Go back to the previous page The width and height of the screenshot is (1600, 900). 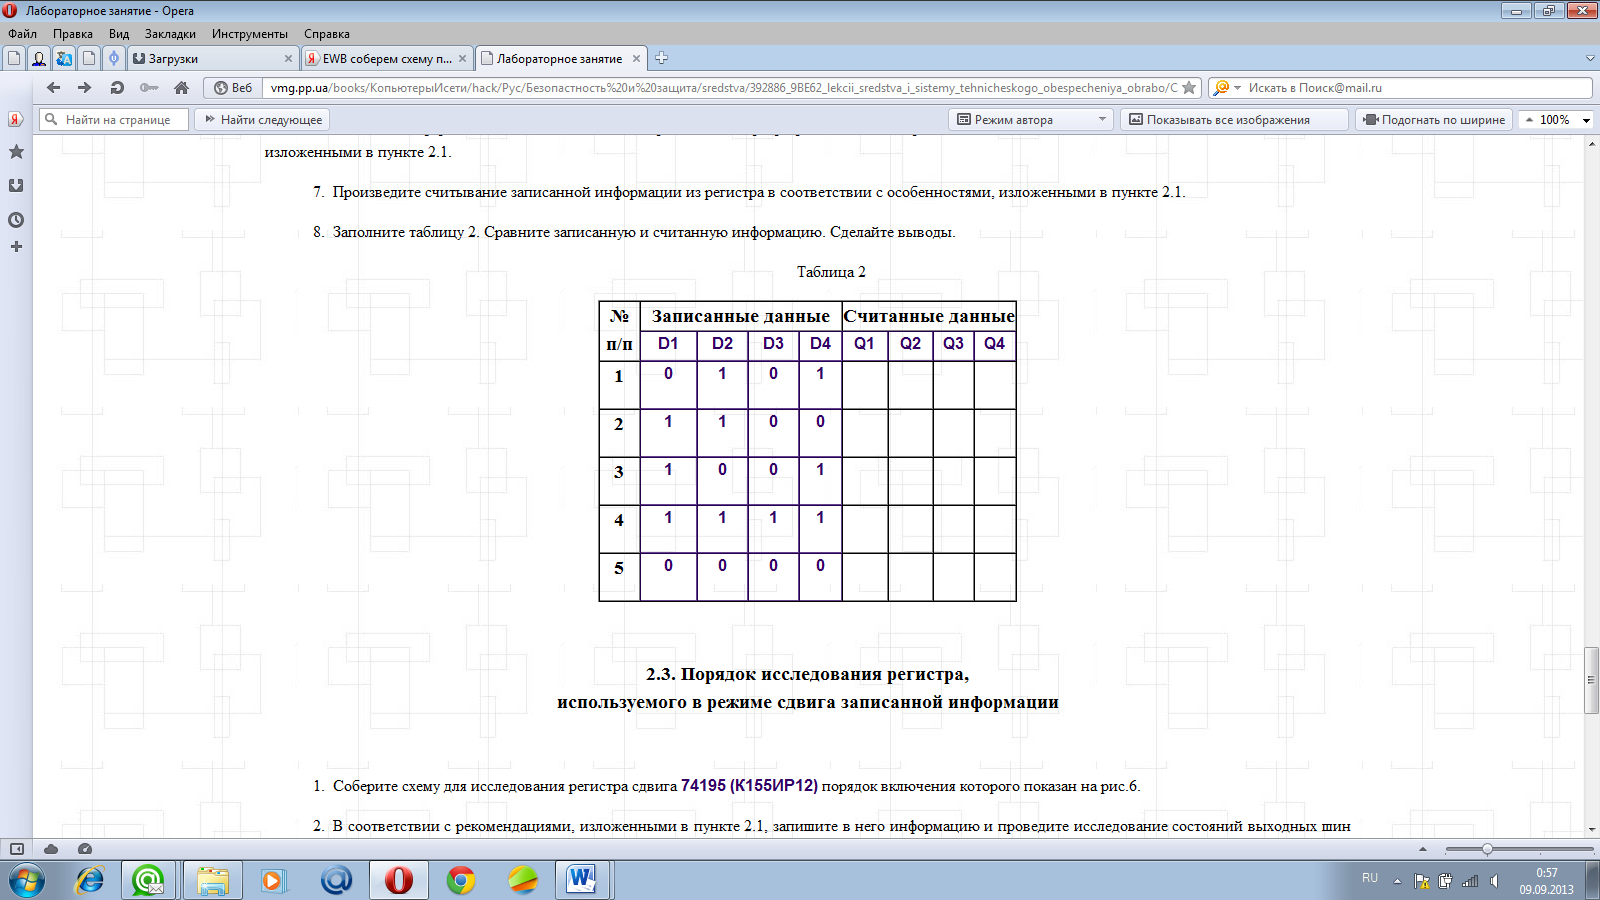coord(54,88)
